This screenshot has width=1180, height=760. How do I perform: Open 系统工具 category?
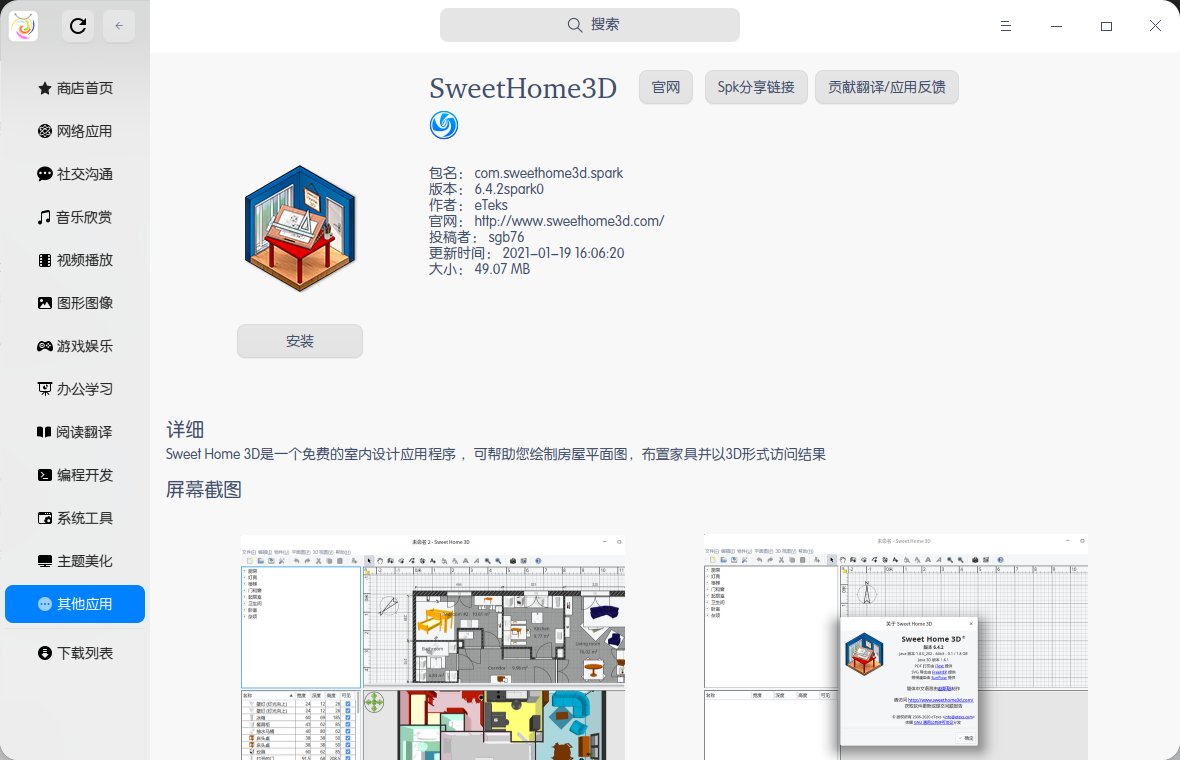point(75,518)
